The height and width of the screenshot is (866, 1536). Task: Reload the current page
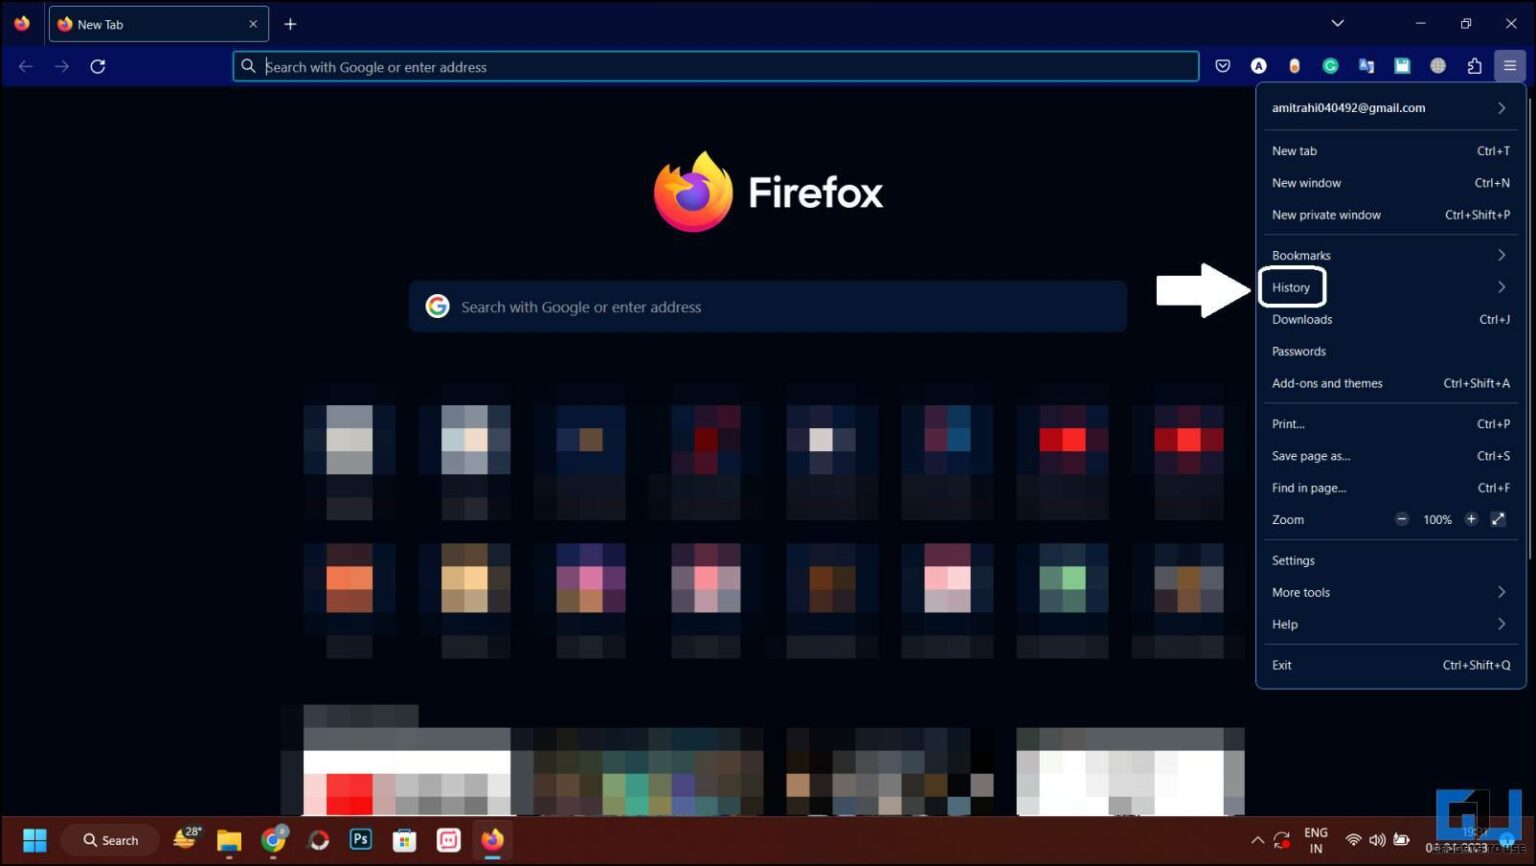pyautogui.click(x=98, y=67)
